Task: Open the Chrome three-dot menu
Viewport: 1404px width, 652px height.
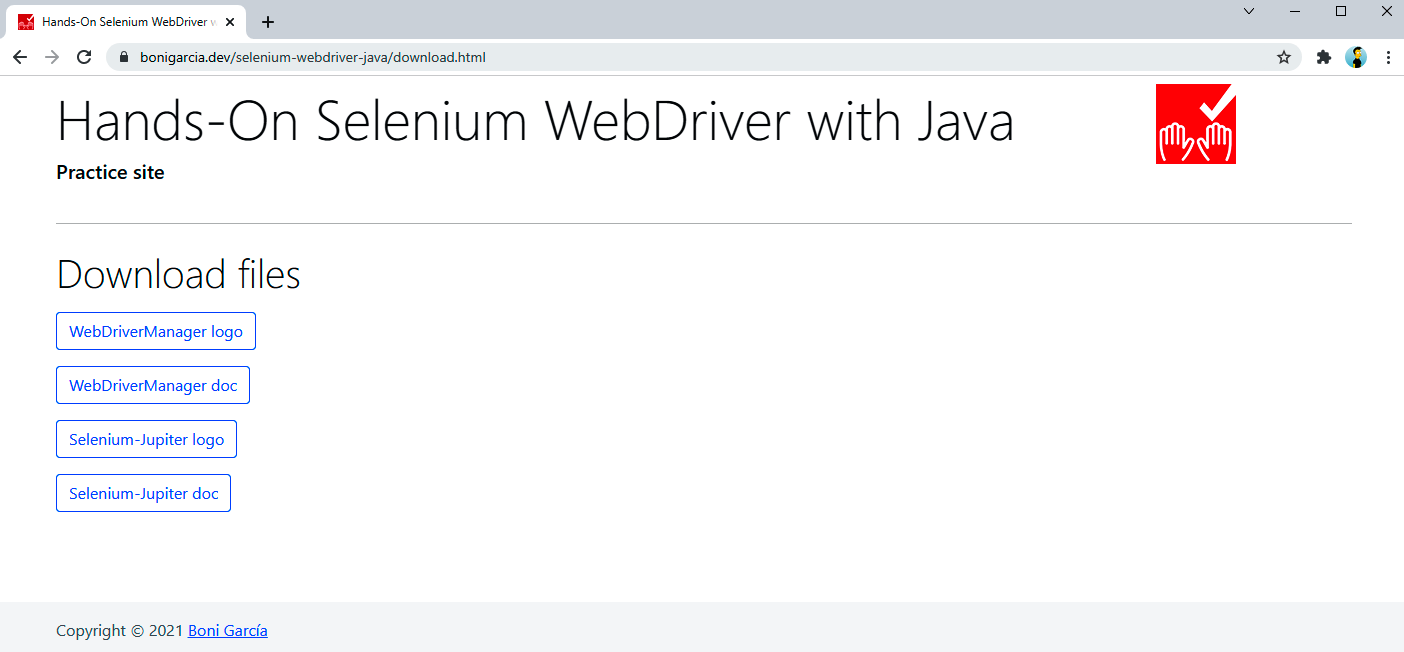Action: point(1388,57)
